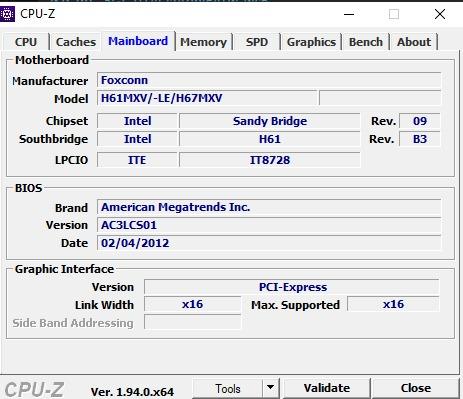Click the H61MXV model field
The height and width of the screenshot is (399, 463).
(207, 98)
